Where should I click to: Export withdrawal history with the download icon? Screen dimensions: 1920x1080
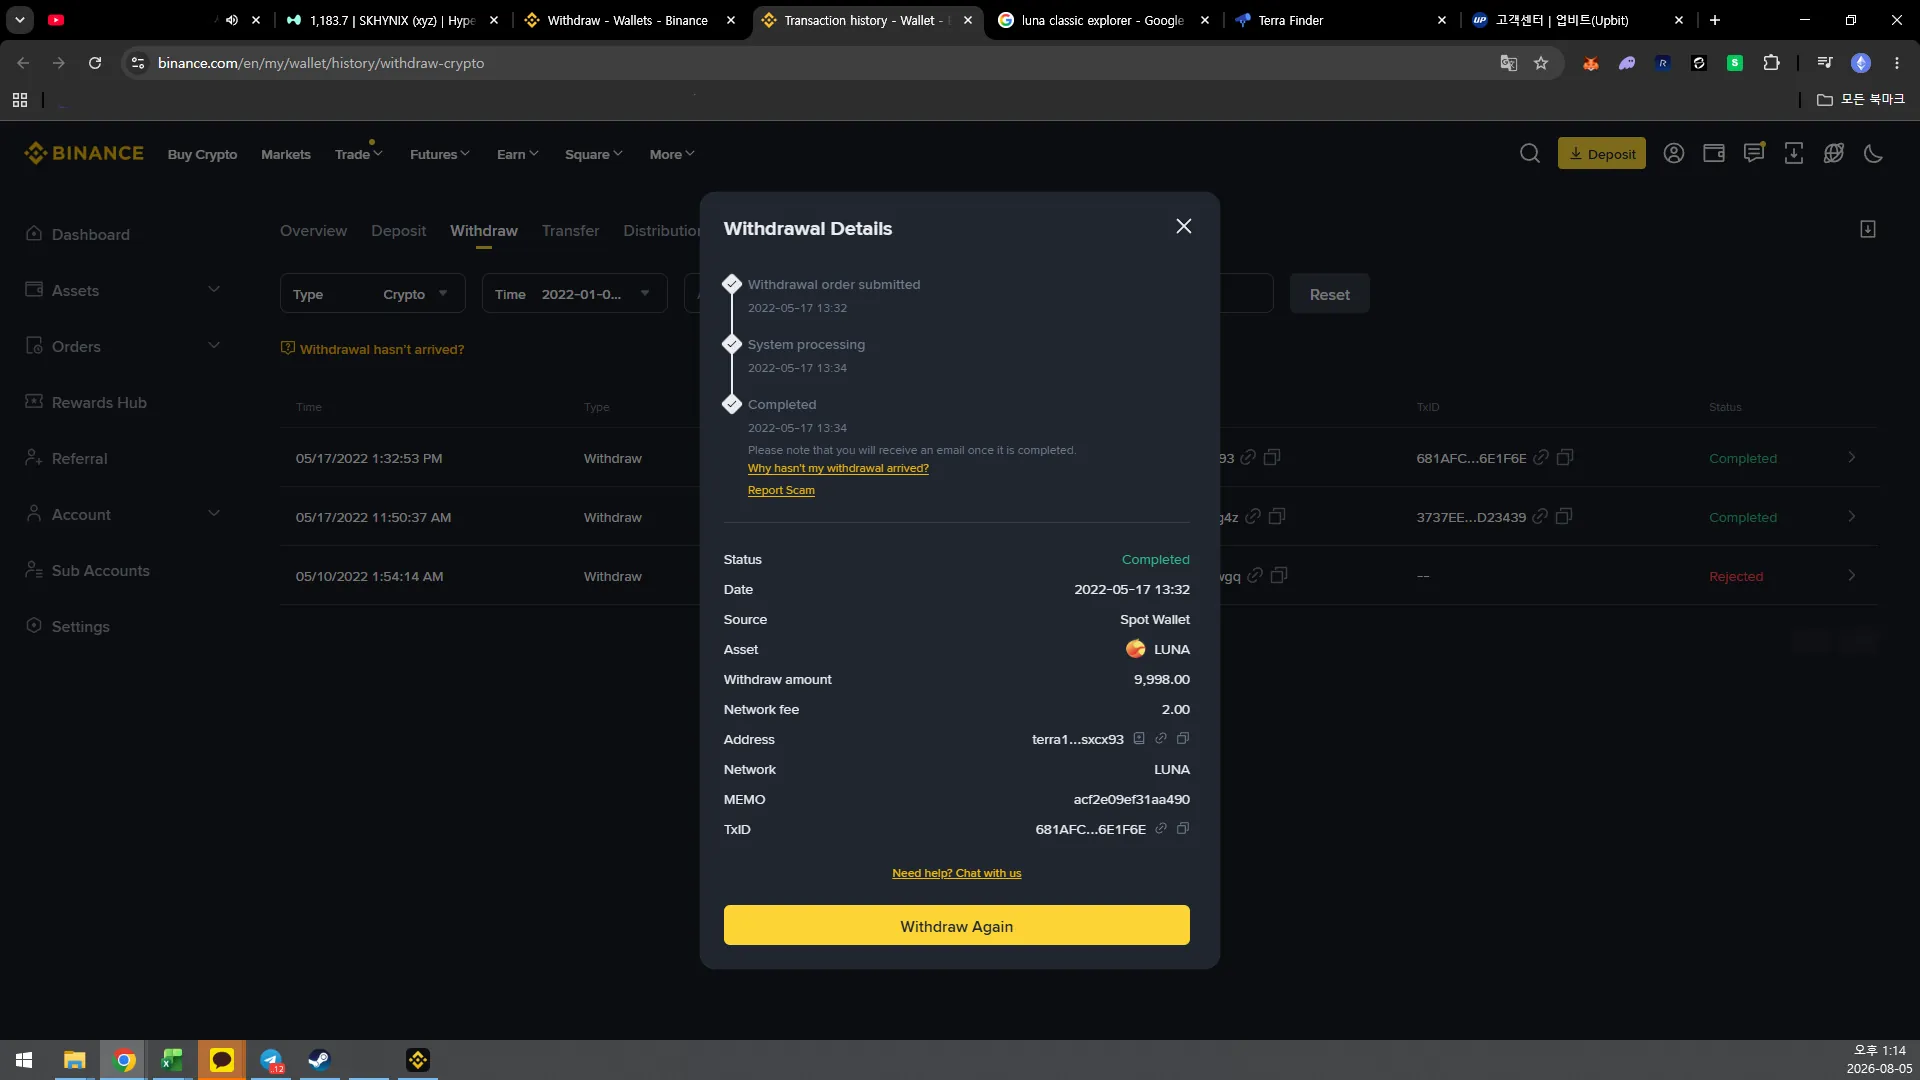pyautogui.click(x=1868, y=230)
